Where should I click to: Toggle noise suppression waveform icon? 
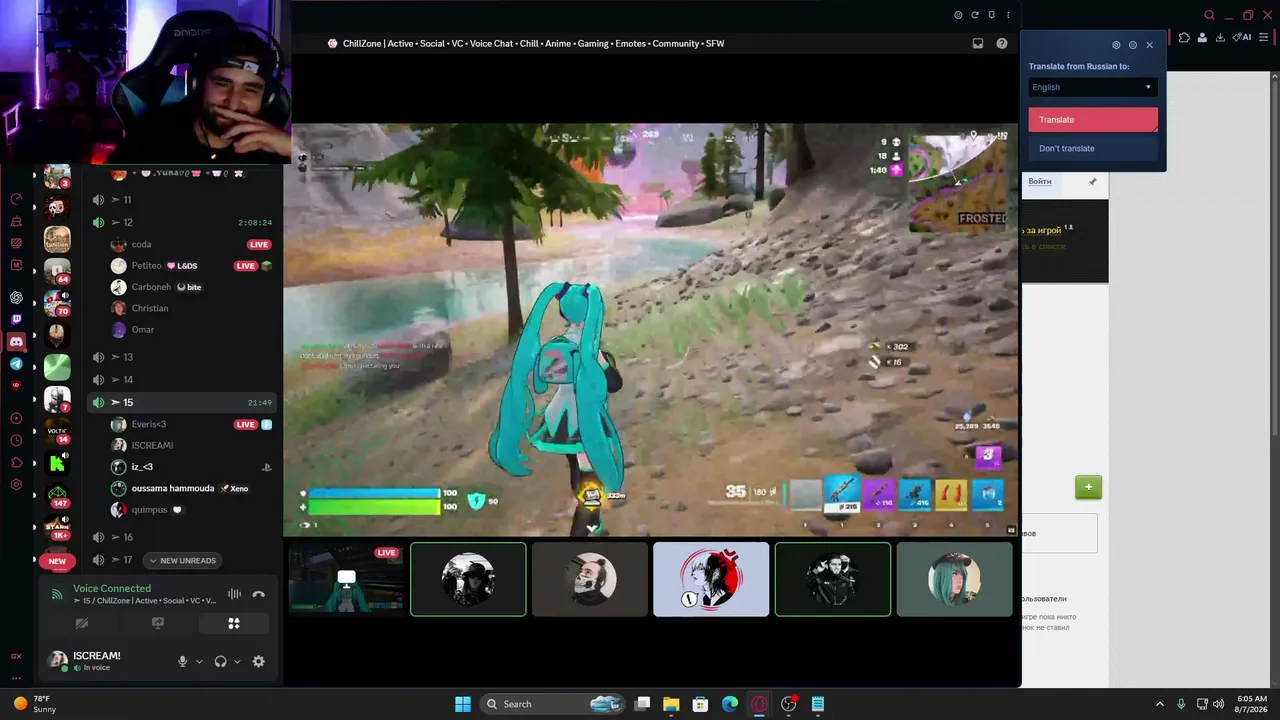tap(235, 594)
